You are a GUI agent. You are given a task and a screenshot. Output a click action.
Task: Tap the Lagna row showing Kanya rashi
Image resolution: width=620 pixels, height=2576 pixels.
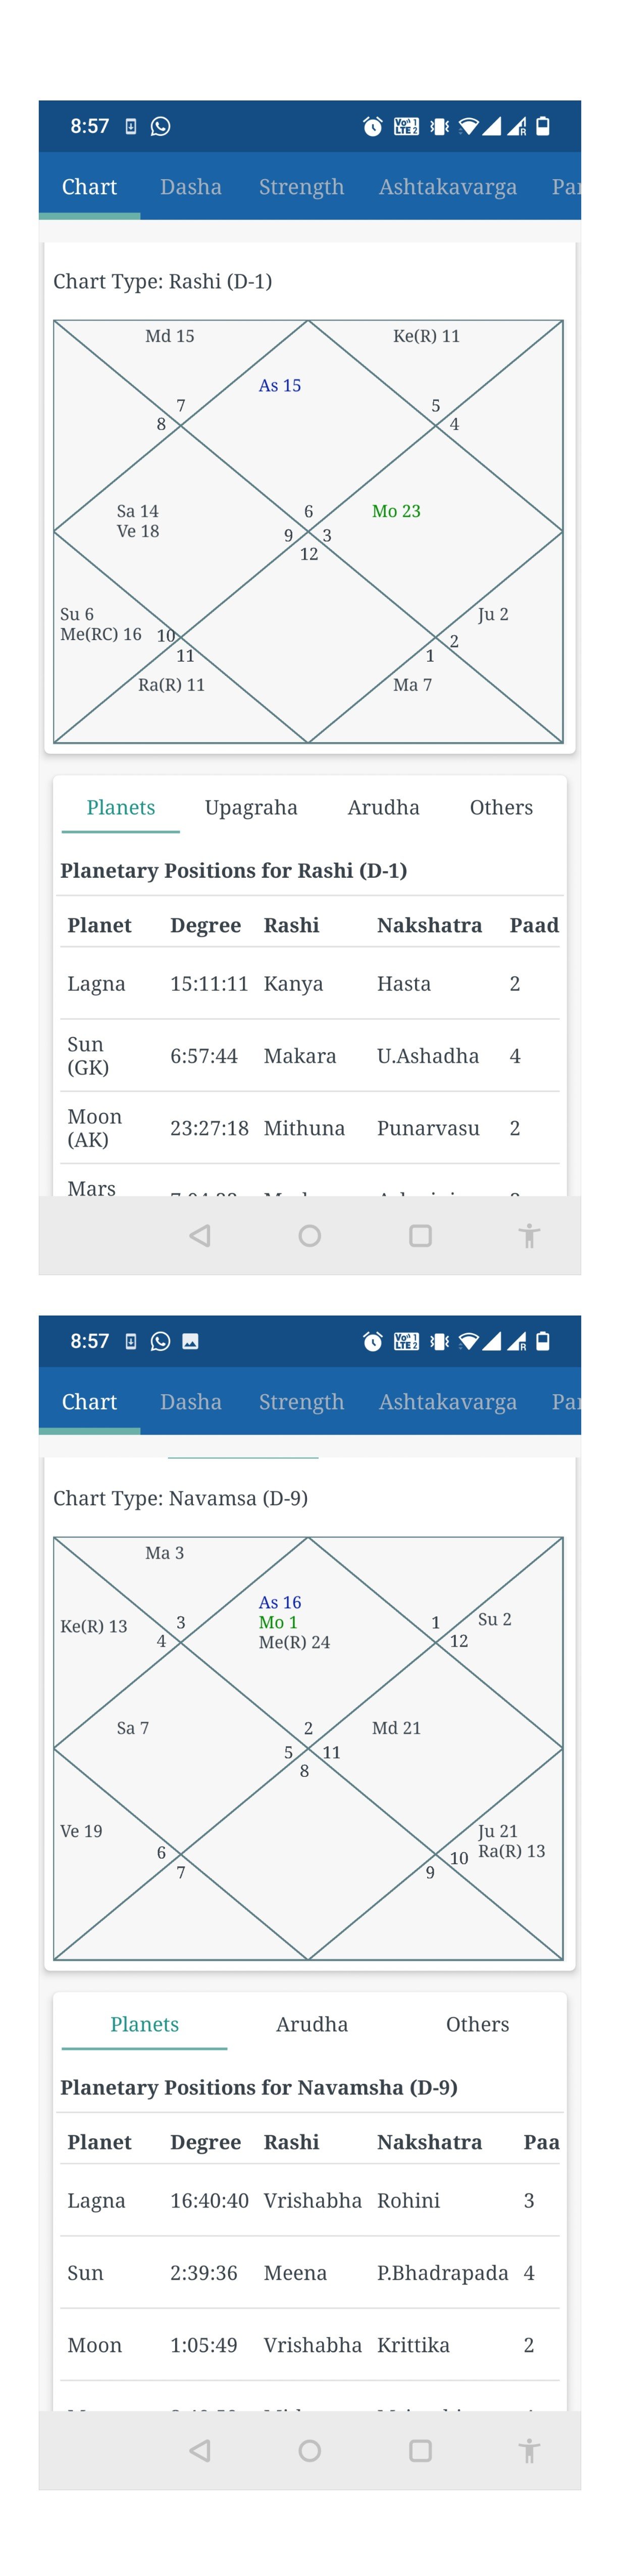310,984
